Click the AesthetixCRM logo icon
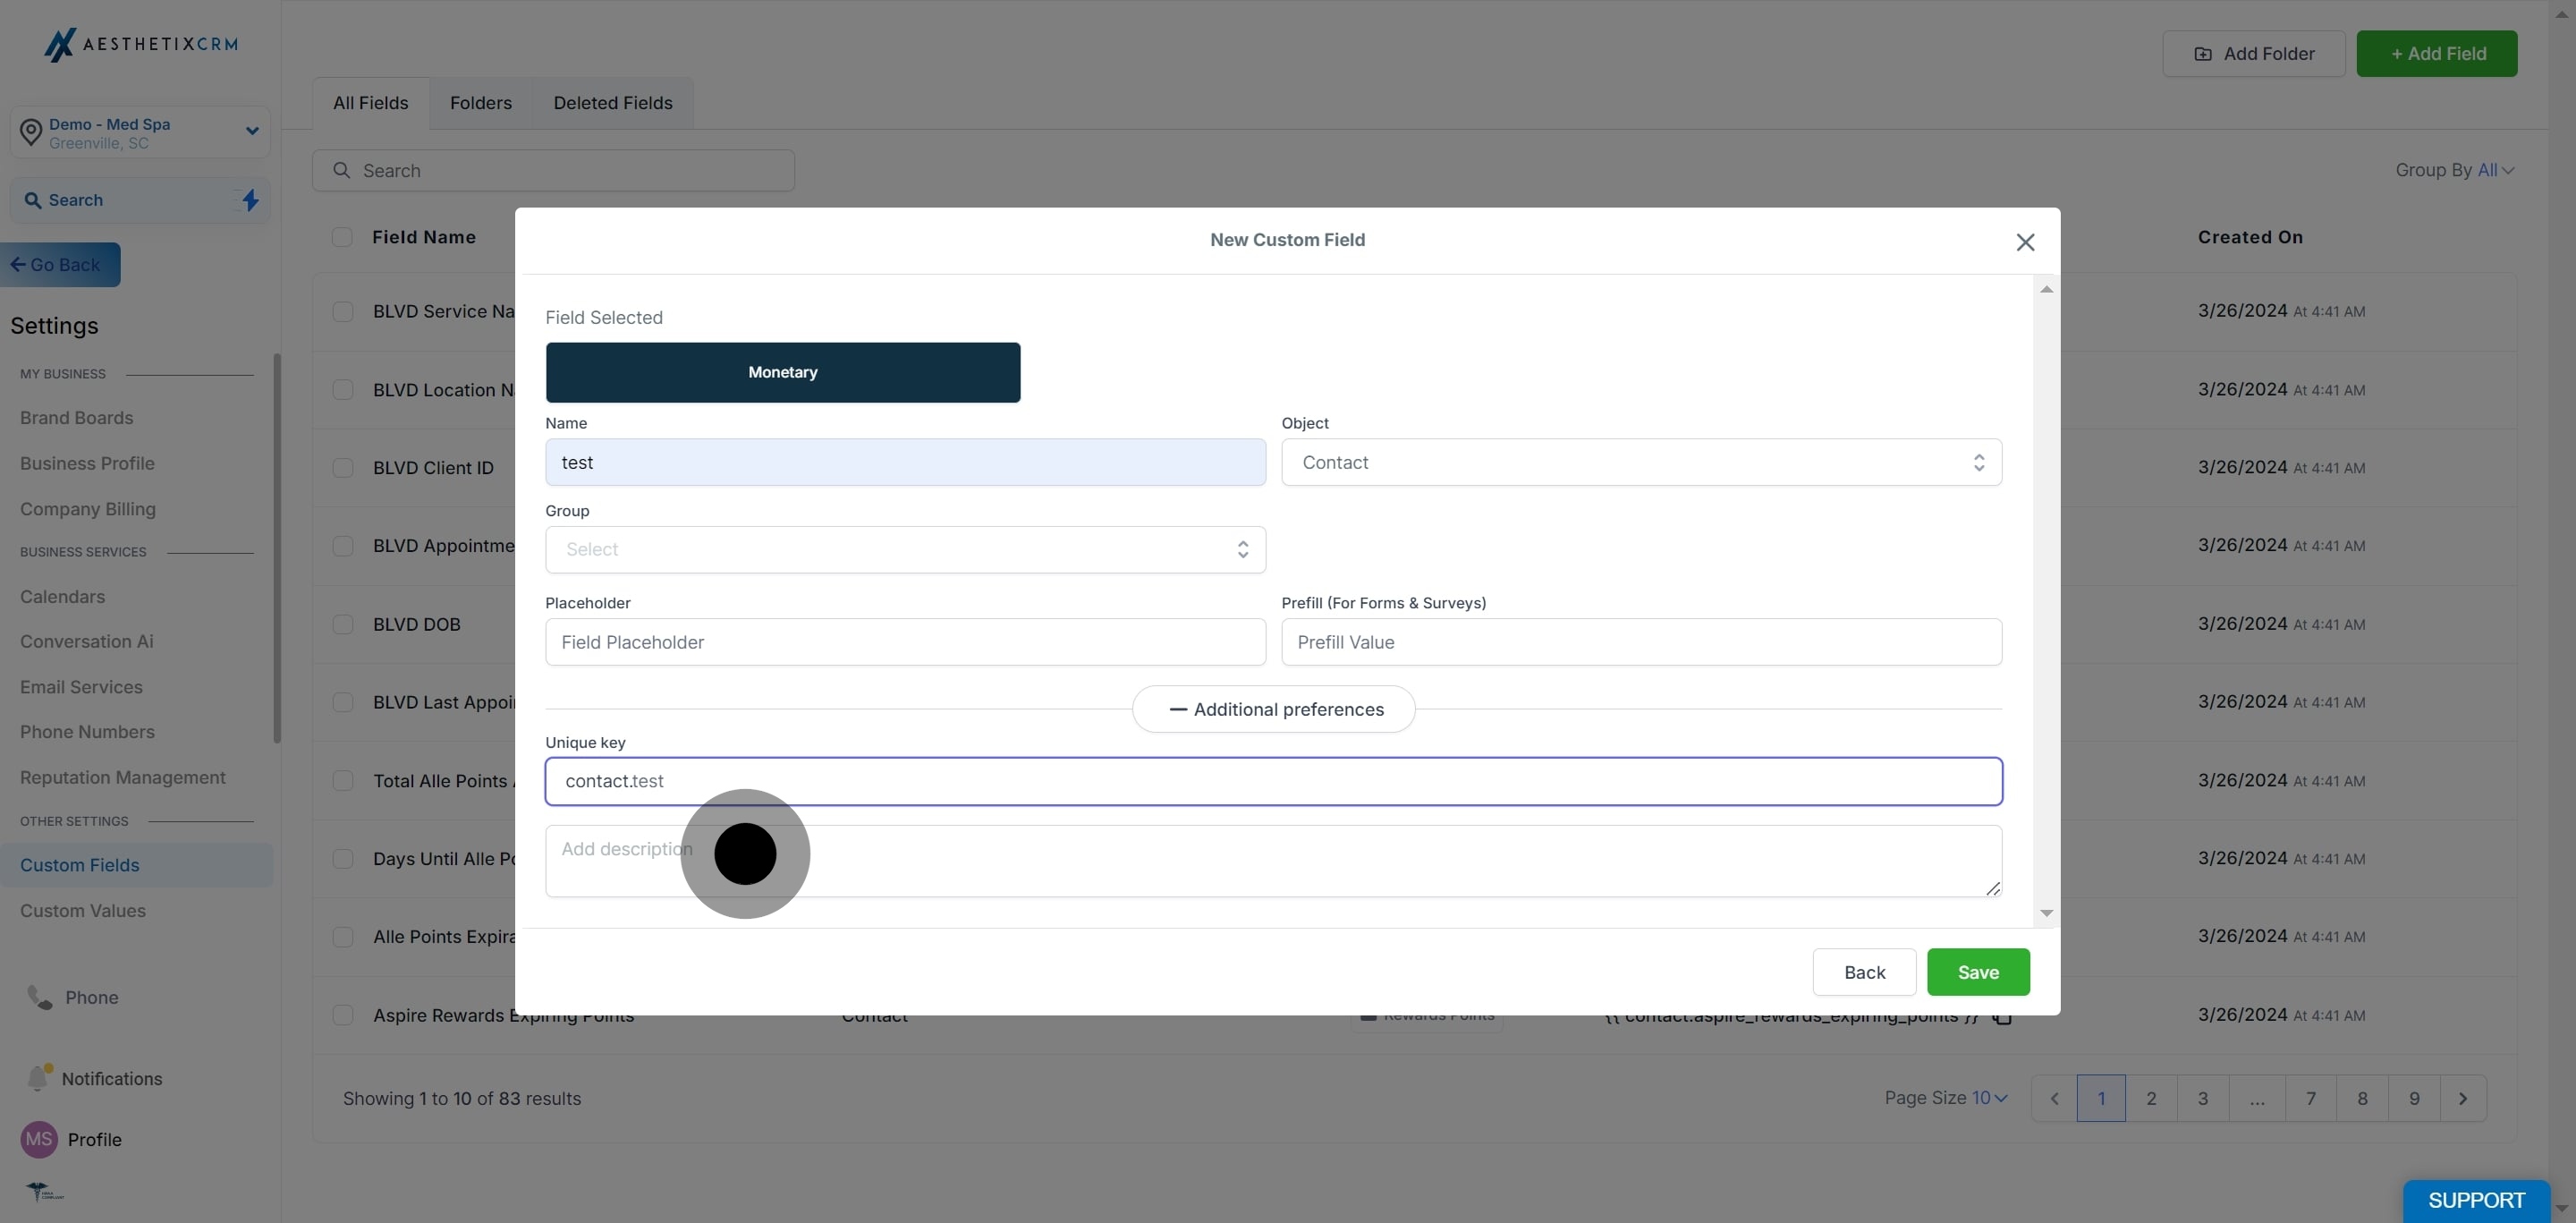The height and width of the screenshot is (1223, 2576). point(60,44)
